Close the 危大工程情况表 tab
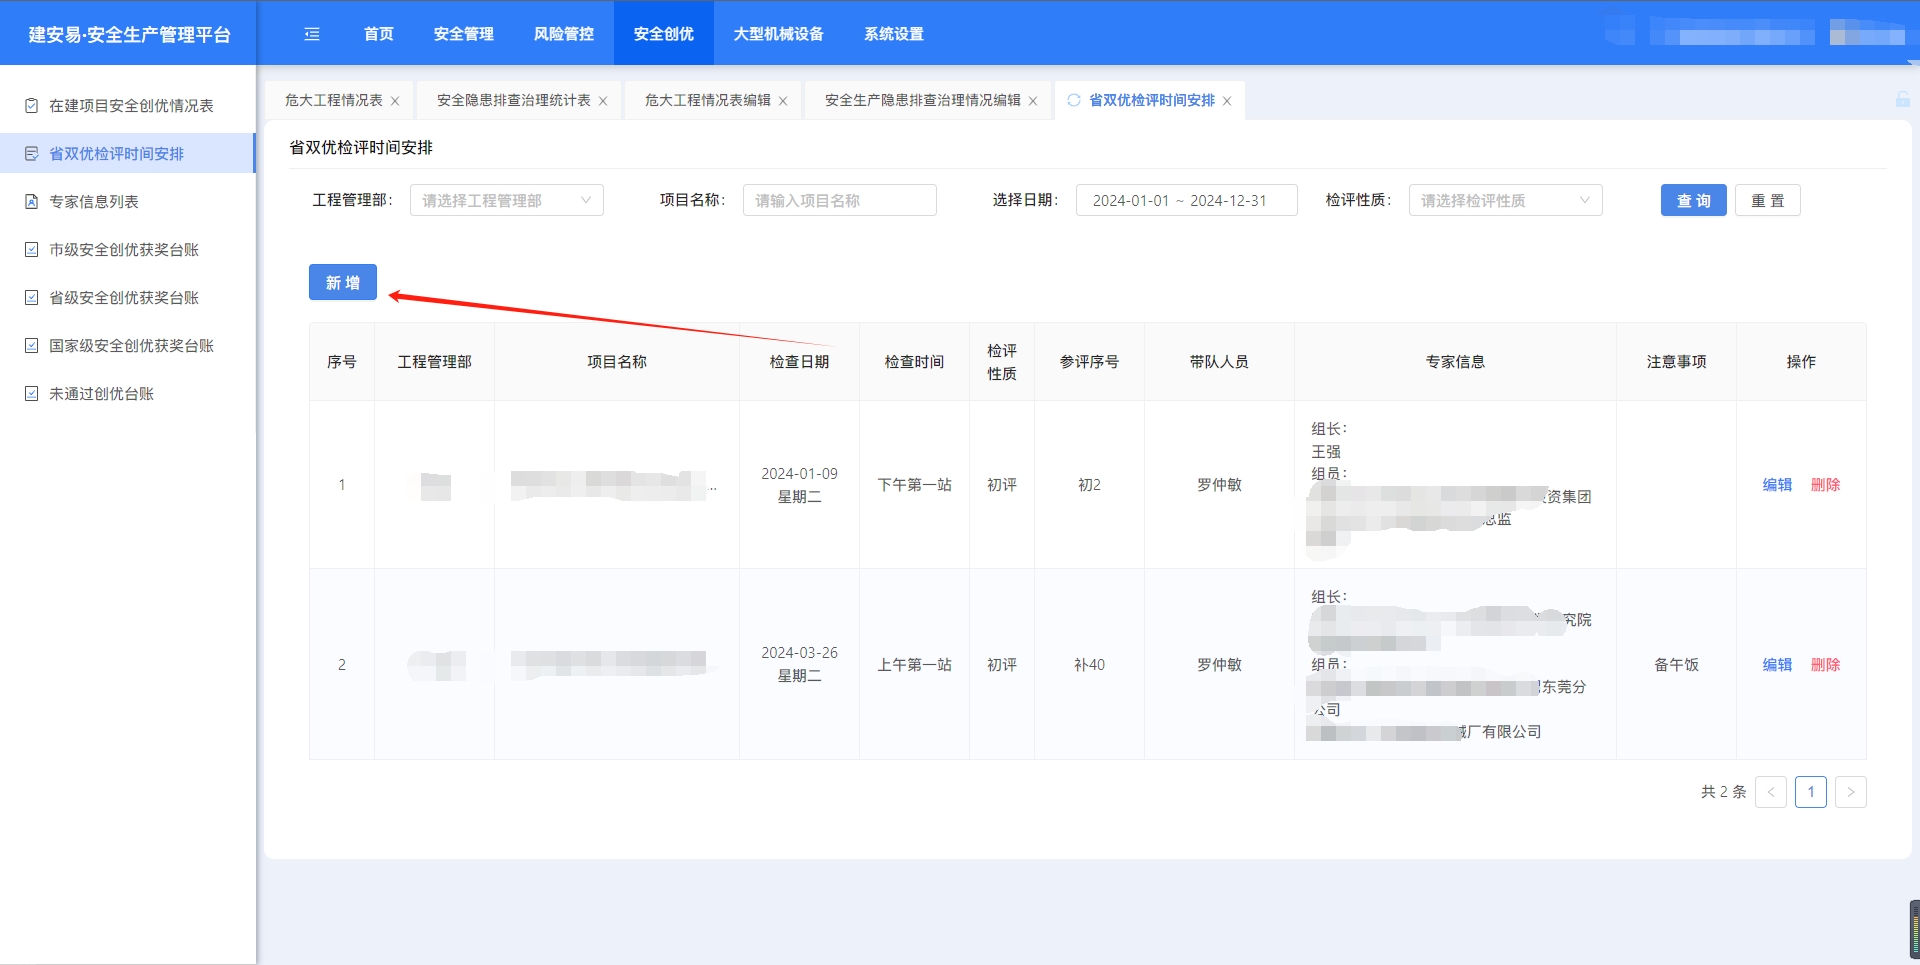 pyautogui.click(x=395, y=101)
